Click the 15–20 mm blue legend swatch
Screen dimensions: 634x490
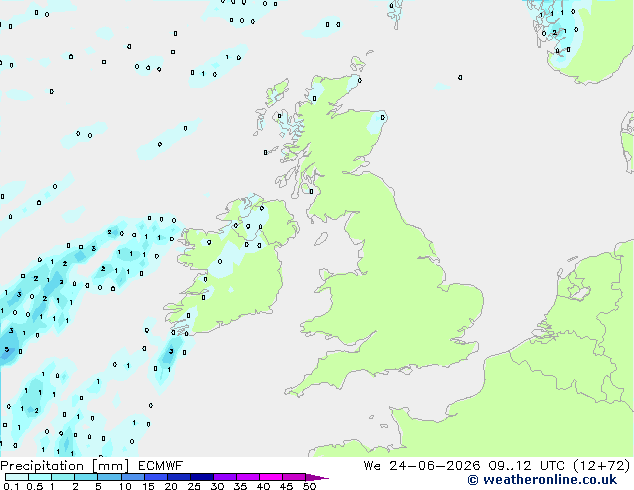155,477
